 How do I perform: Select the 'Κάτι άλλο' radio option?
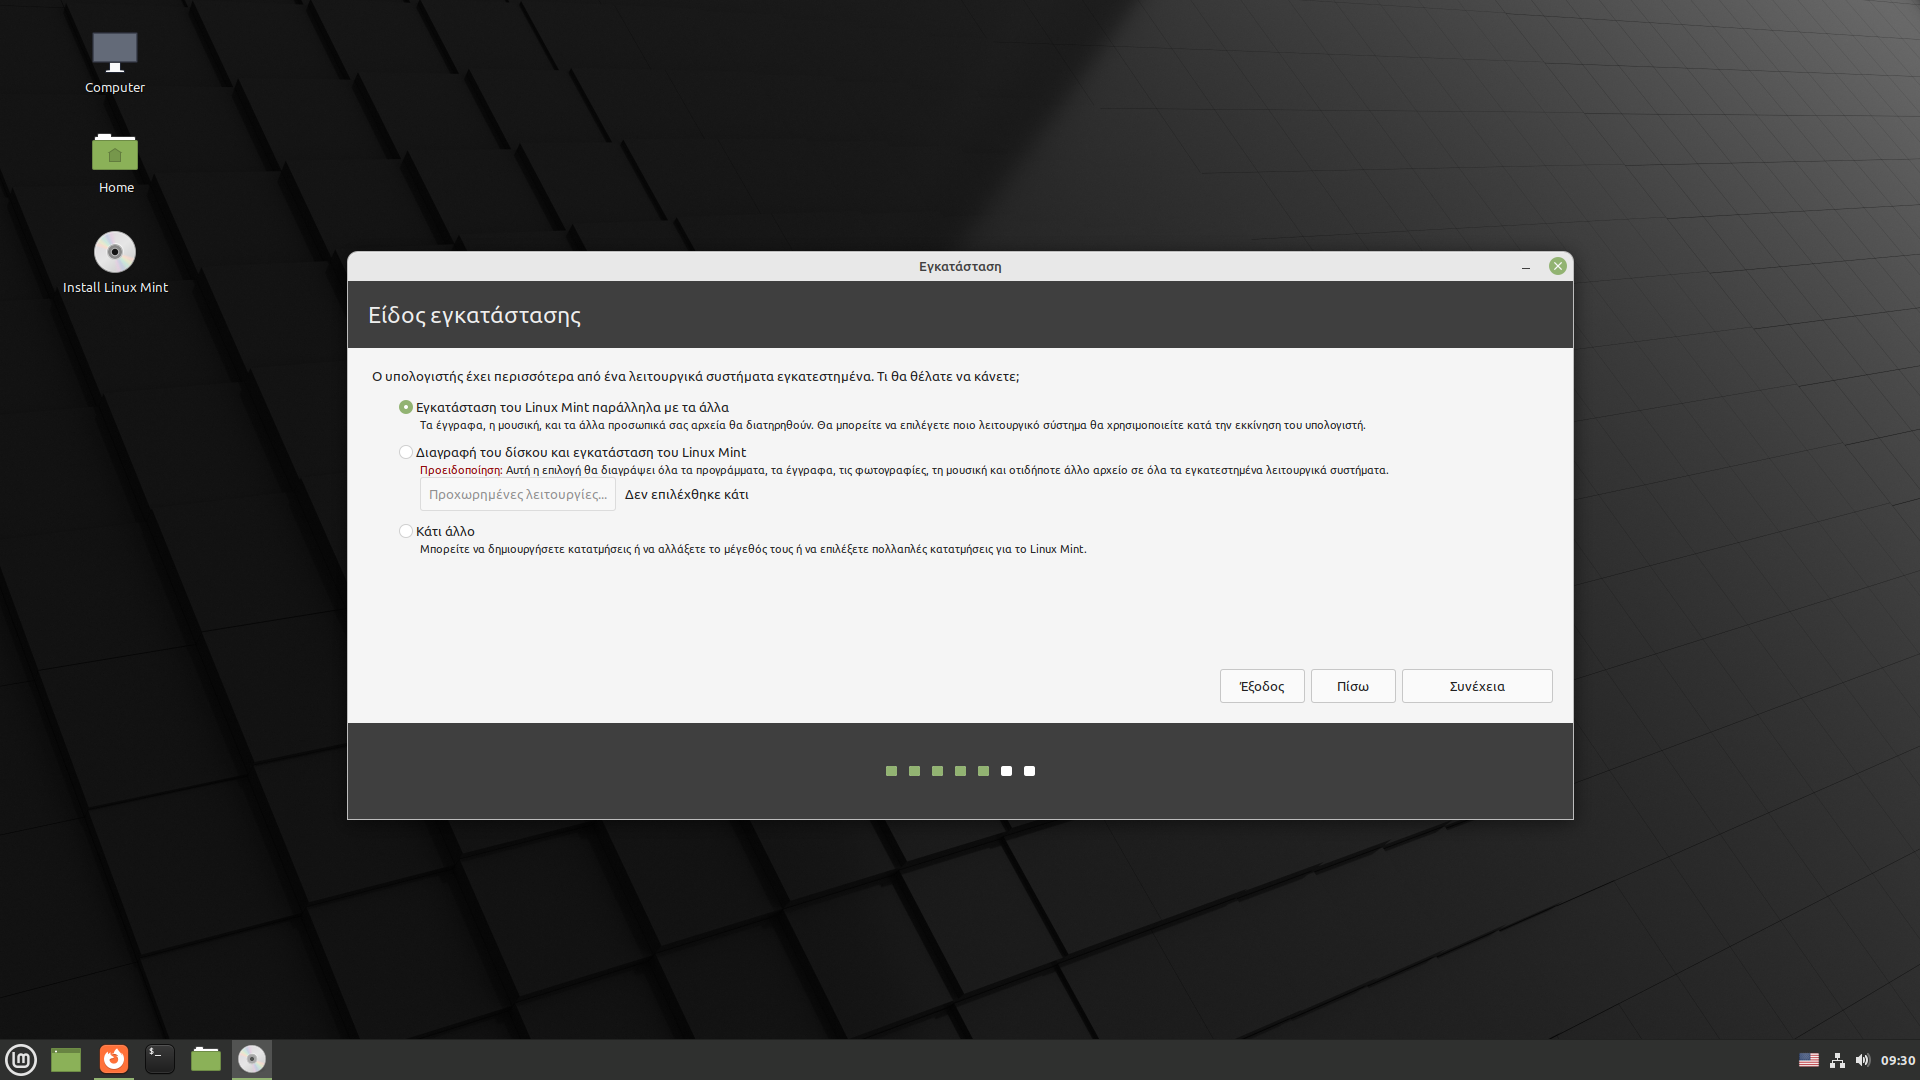(406, 531)
